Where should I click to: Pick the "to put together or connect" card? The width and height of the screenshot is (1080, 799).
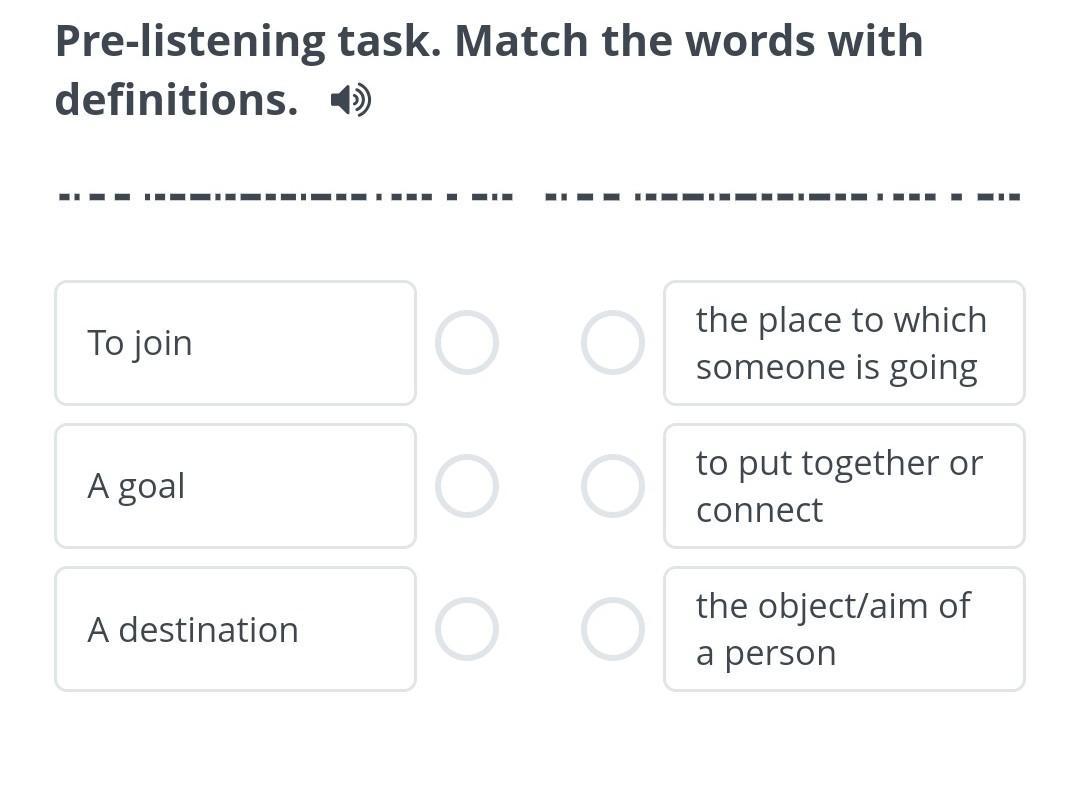[844, 486]
